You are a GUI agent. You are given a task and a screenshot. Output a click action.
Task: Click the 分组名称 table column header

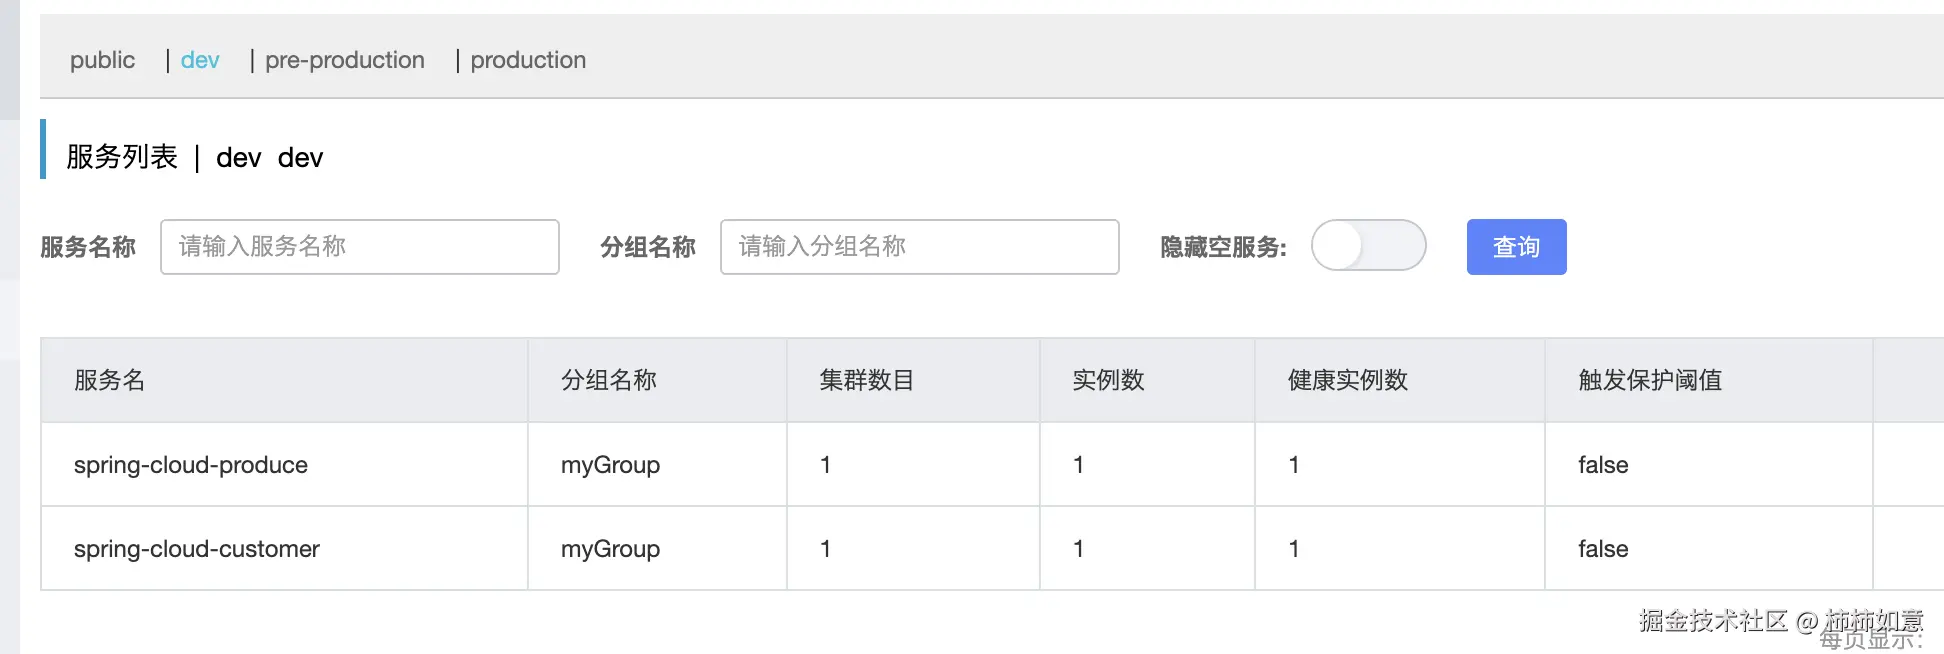[609, 380]
